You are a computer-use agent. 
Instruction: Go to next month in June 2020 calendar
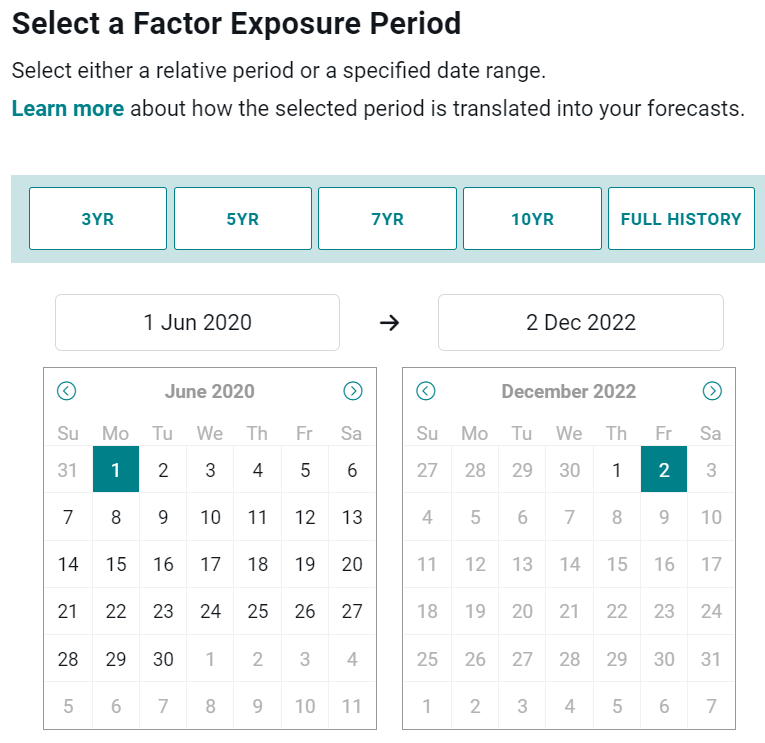pos(352,391)
